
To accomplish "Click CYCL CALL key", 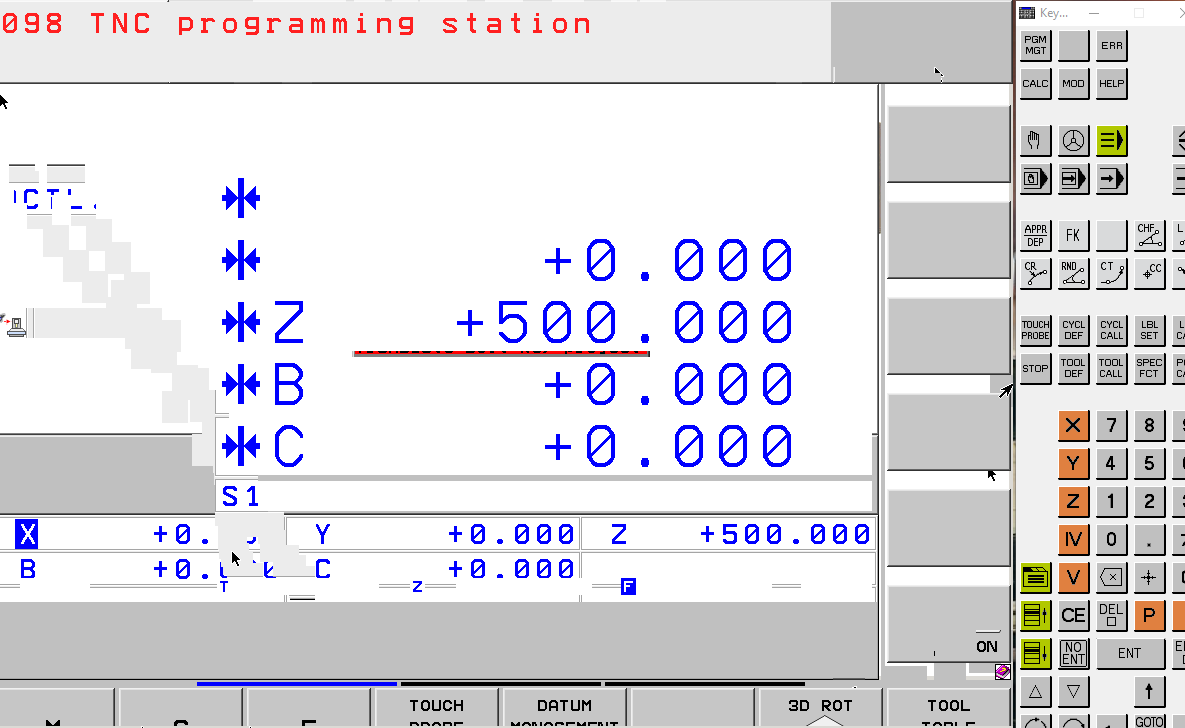I will coord(1112,330).
